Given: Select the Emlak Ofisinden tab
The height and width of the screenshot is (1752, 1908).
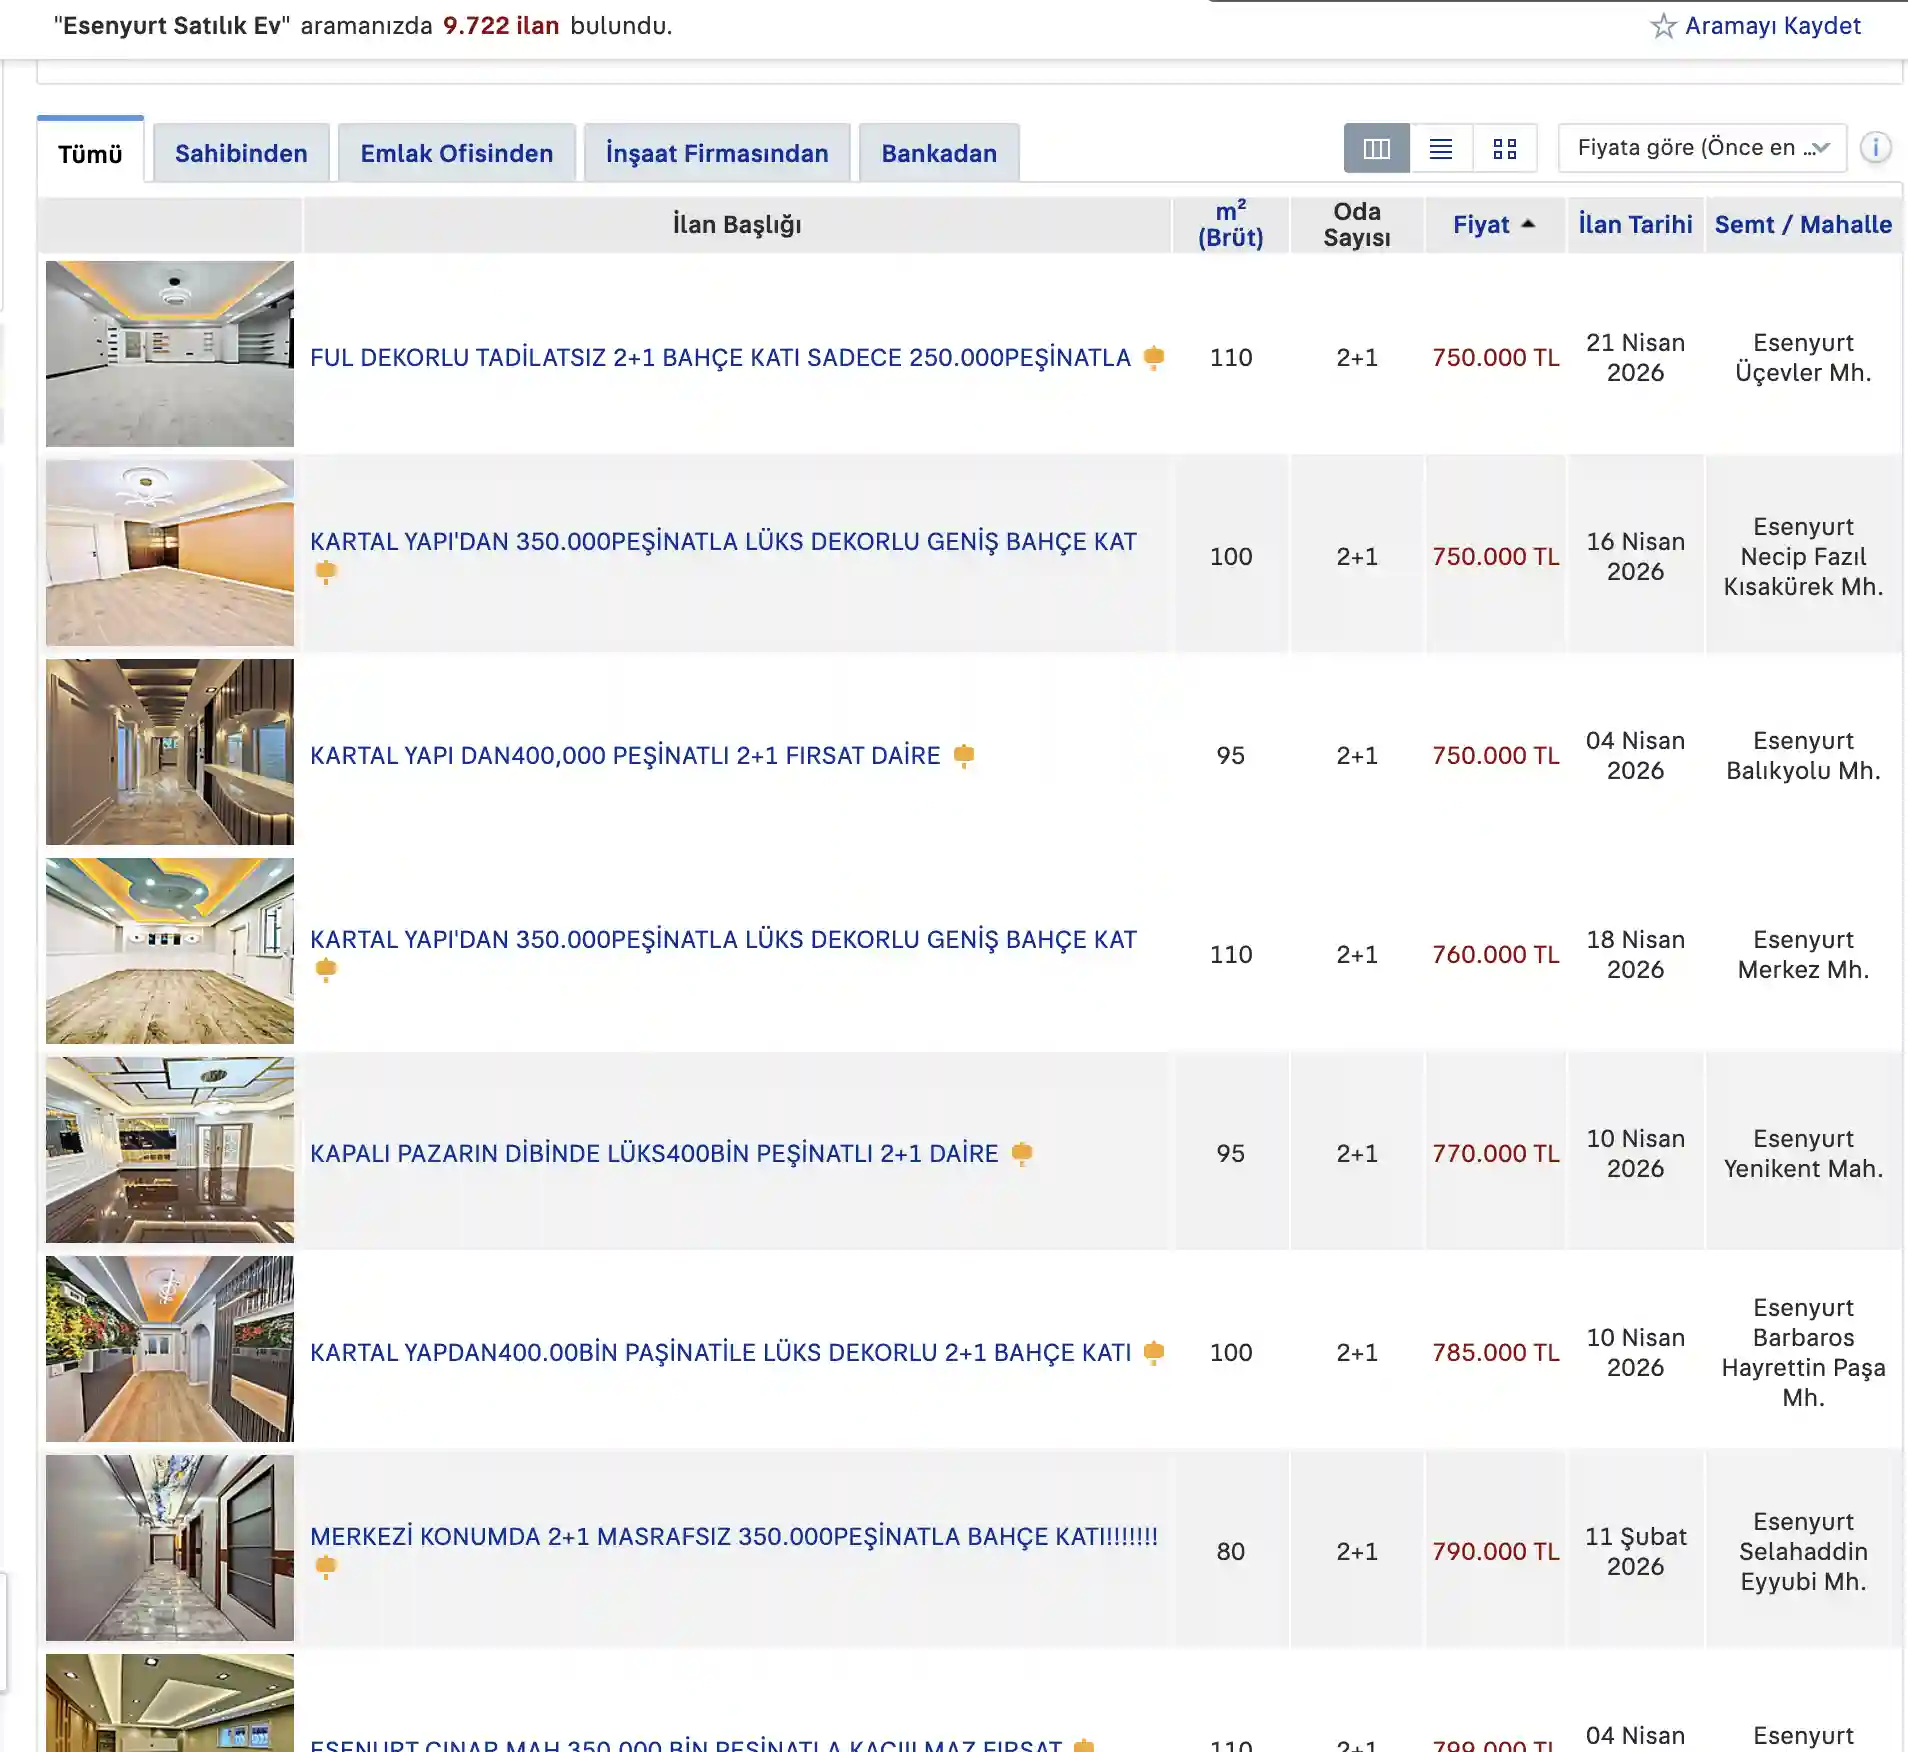Looking at the screenshot, I should pyautogui.click(x=456, y=154).
